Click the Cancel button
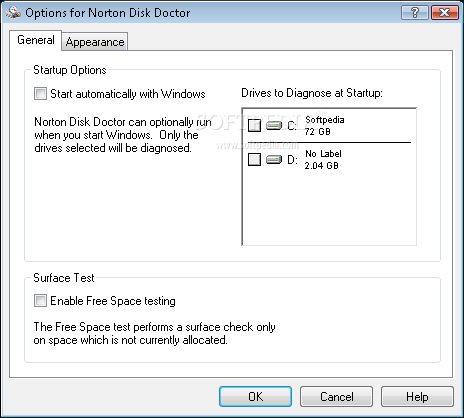This screenshot has height=418, width=464. tap(336, 397)
